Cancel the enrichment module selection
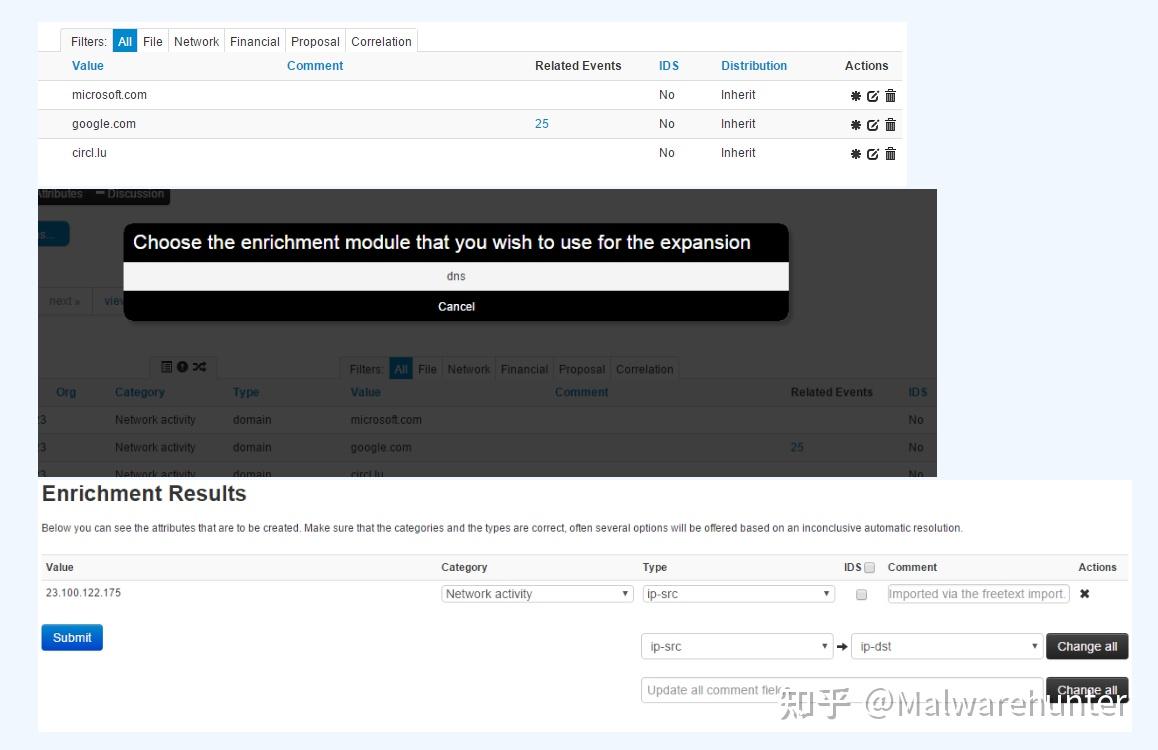 (x=456, y=306)
